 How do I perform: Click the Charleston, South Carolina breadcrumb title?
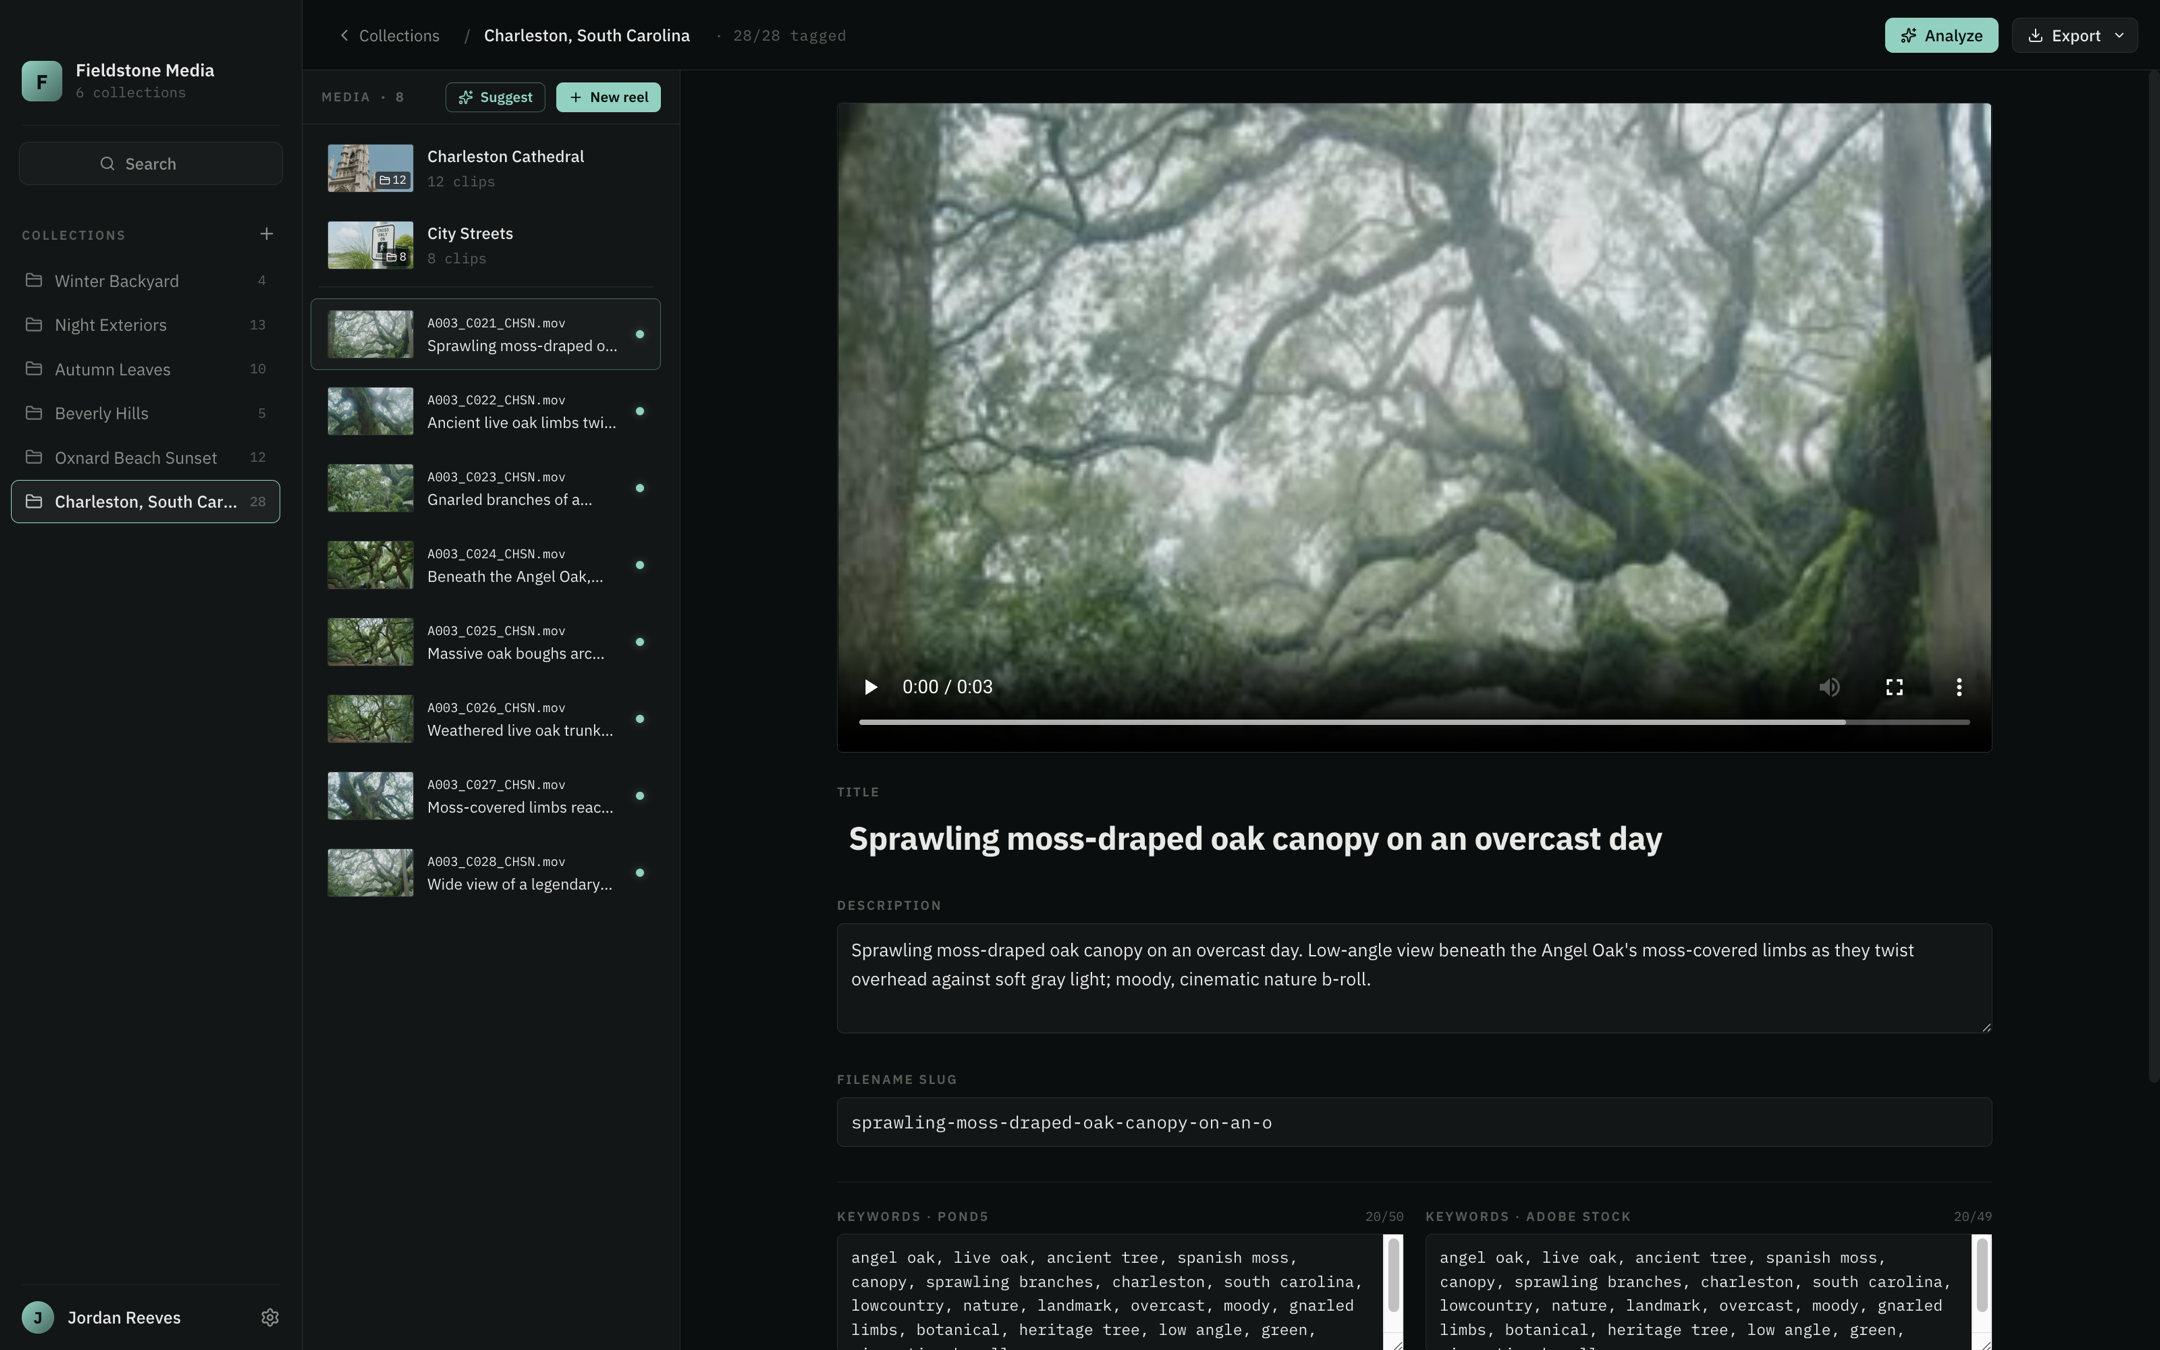587,36
